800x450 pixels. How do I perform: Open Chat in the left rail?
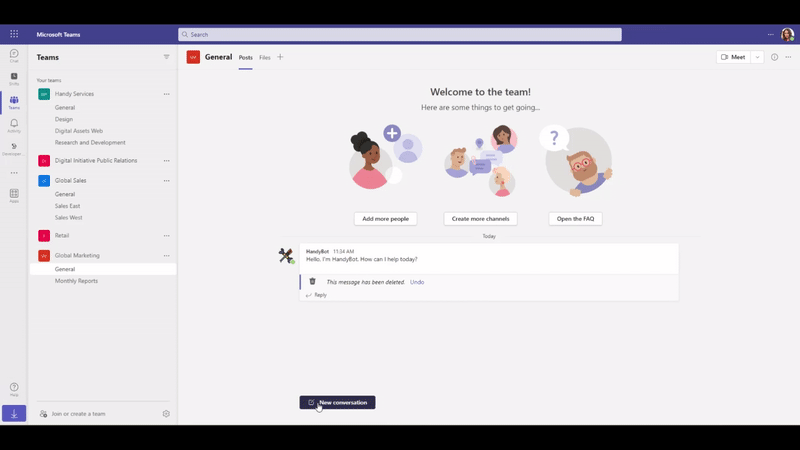14,56
